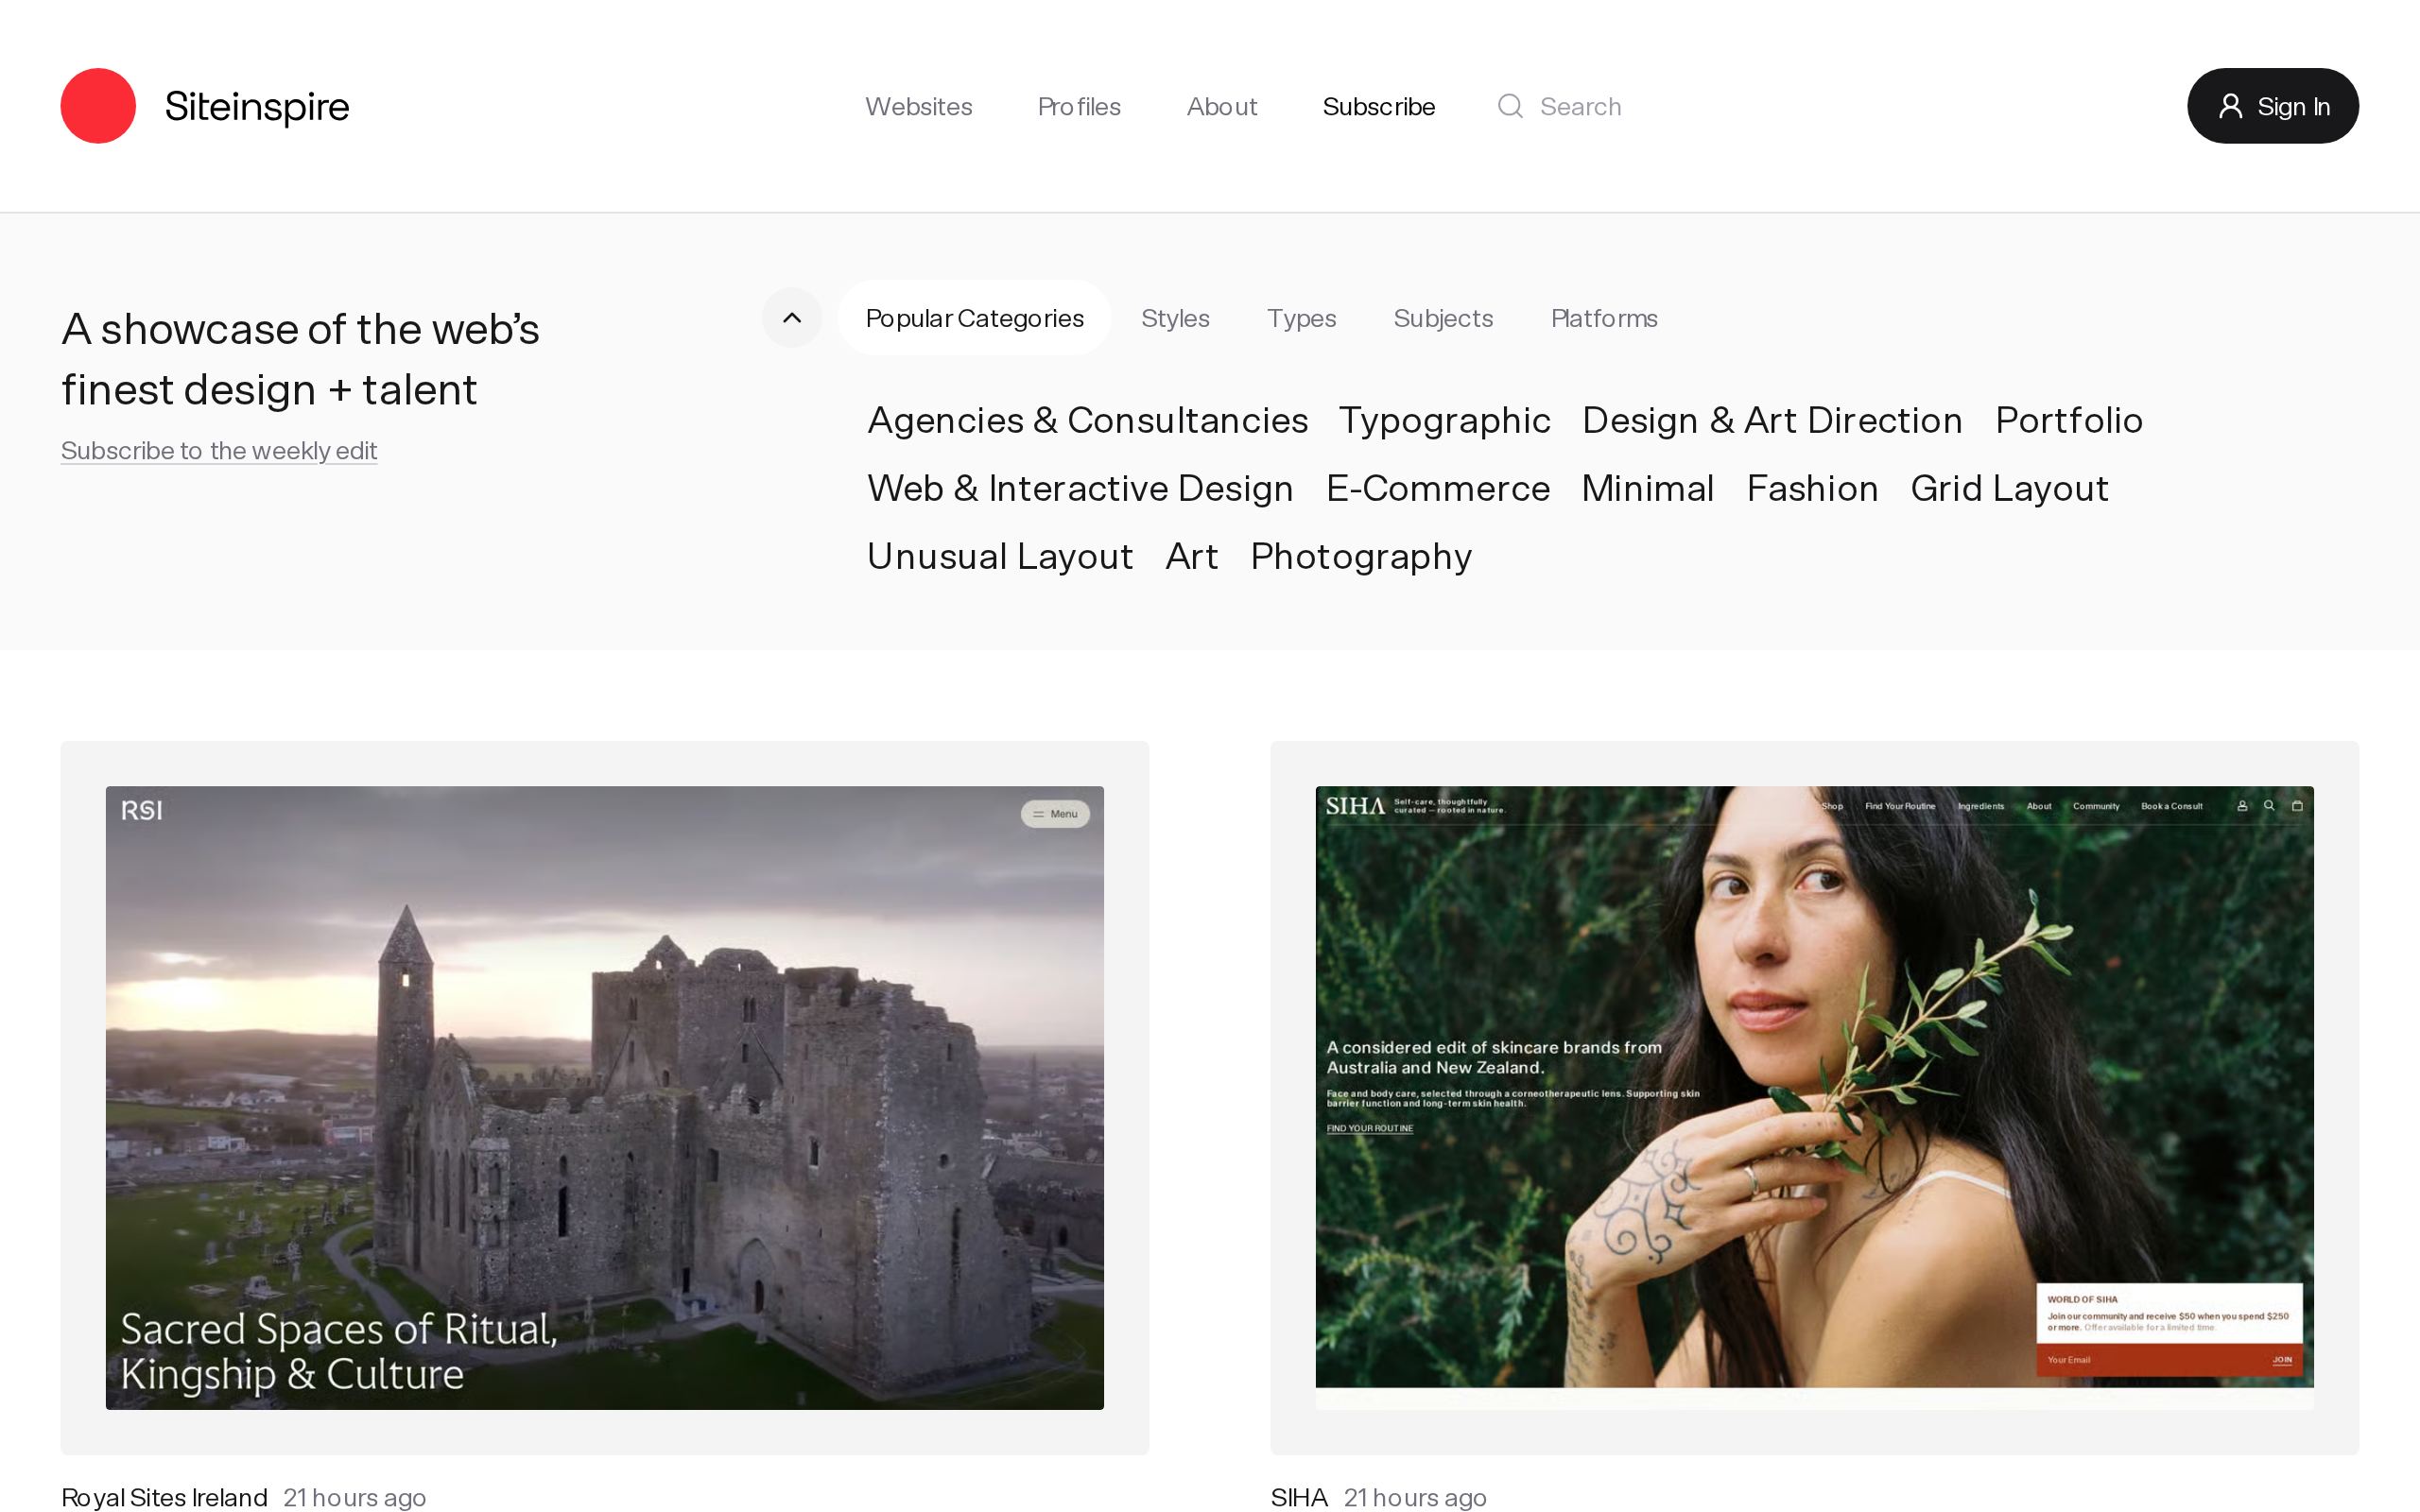Open the Fashion category
The image size is (2420, 1512).
(x=1812, y=488)
